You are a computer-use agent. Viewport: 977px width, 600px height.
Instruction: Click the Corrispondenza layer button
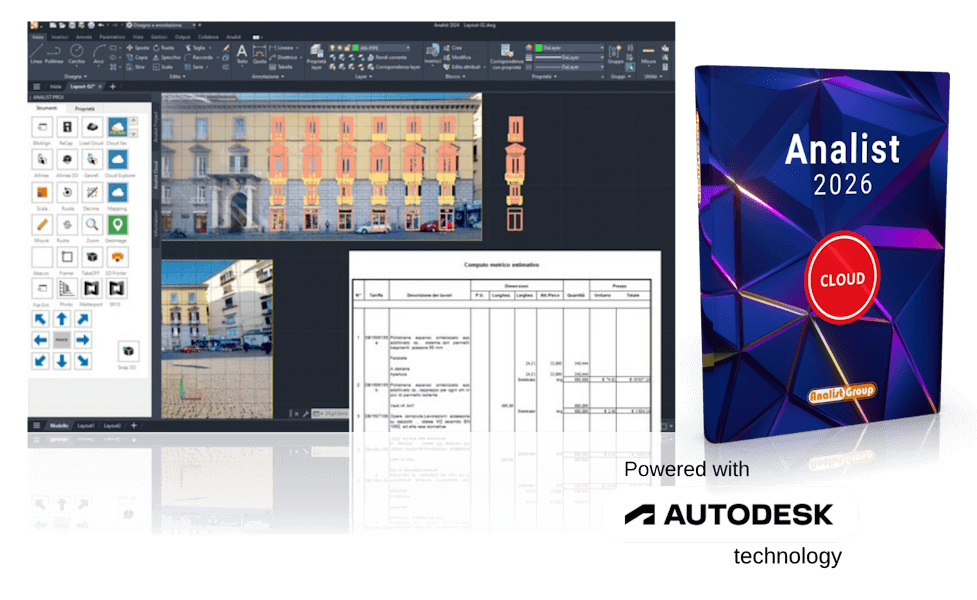pos(393,67)
